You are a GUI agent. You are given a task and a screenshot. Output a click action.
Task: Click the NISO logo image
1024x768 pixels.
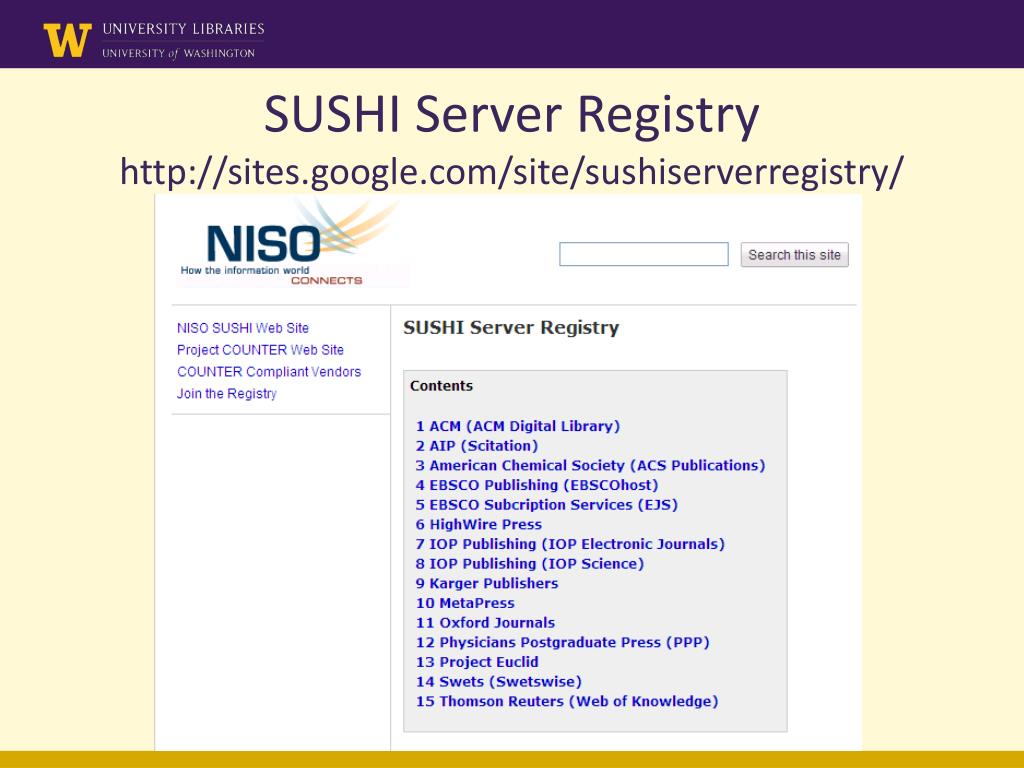click(x=293, y=244)
